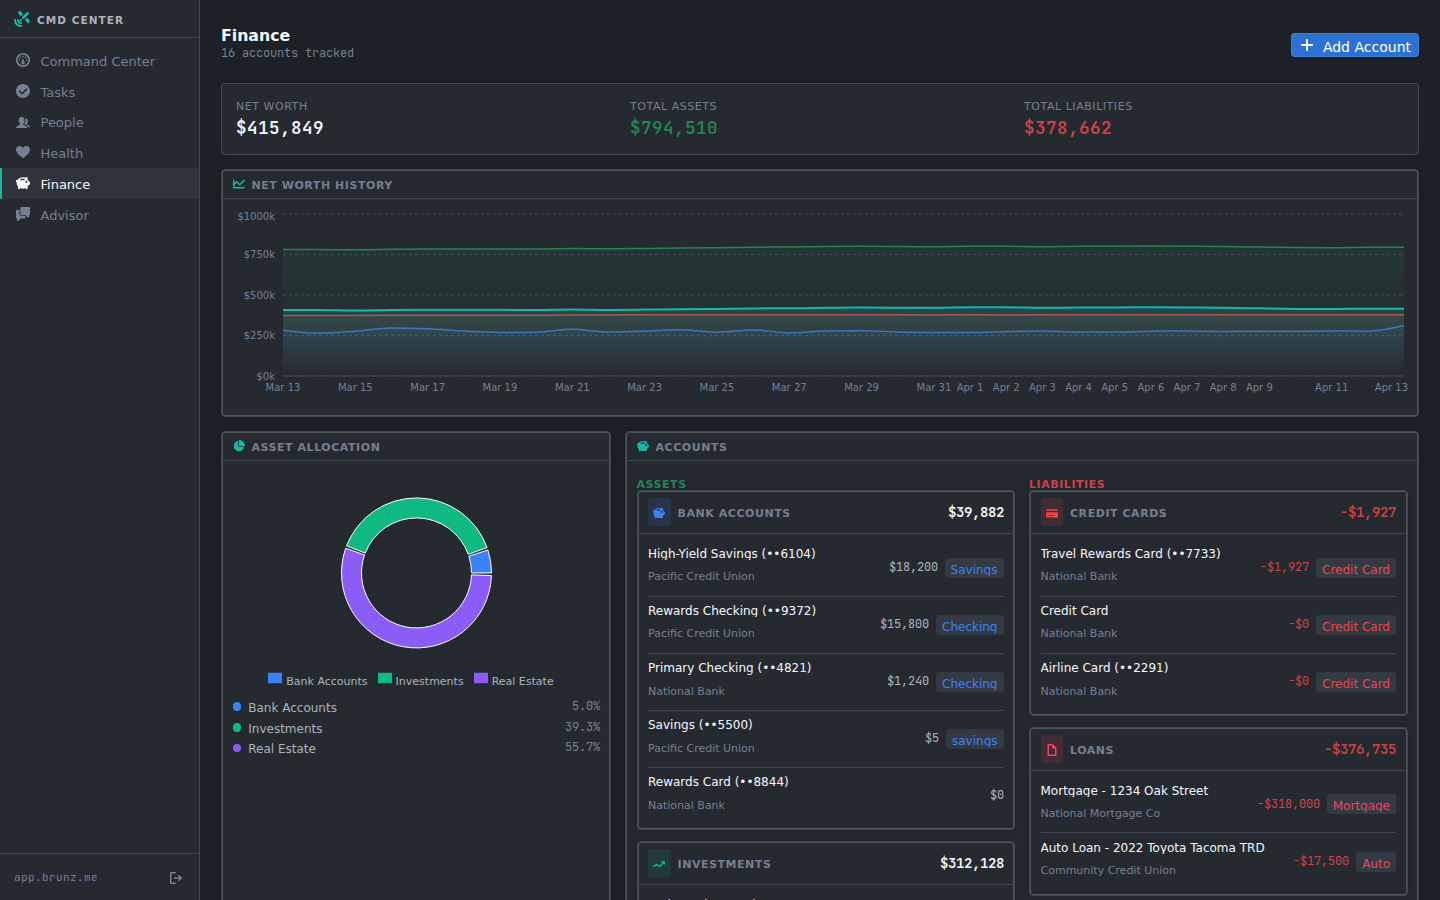Click the Command Center gauge icon

point(23,61)
